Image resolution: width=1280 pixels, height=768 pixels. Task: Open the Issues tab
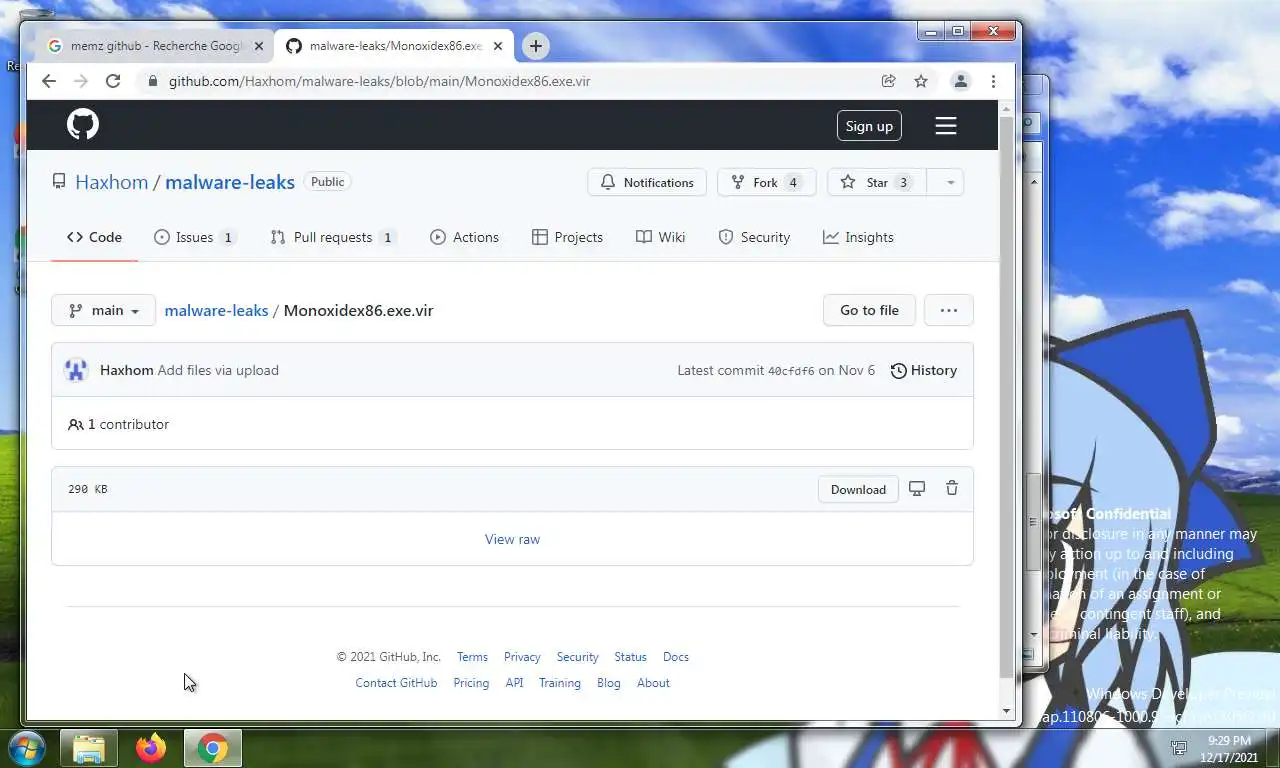194,237
